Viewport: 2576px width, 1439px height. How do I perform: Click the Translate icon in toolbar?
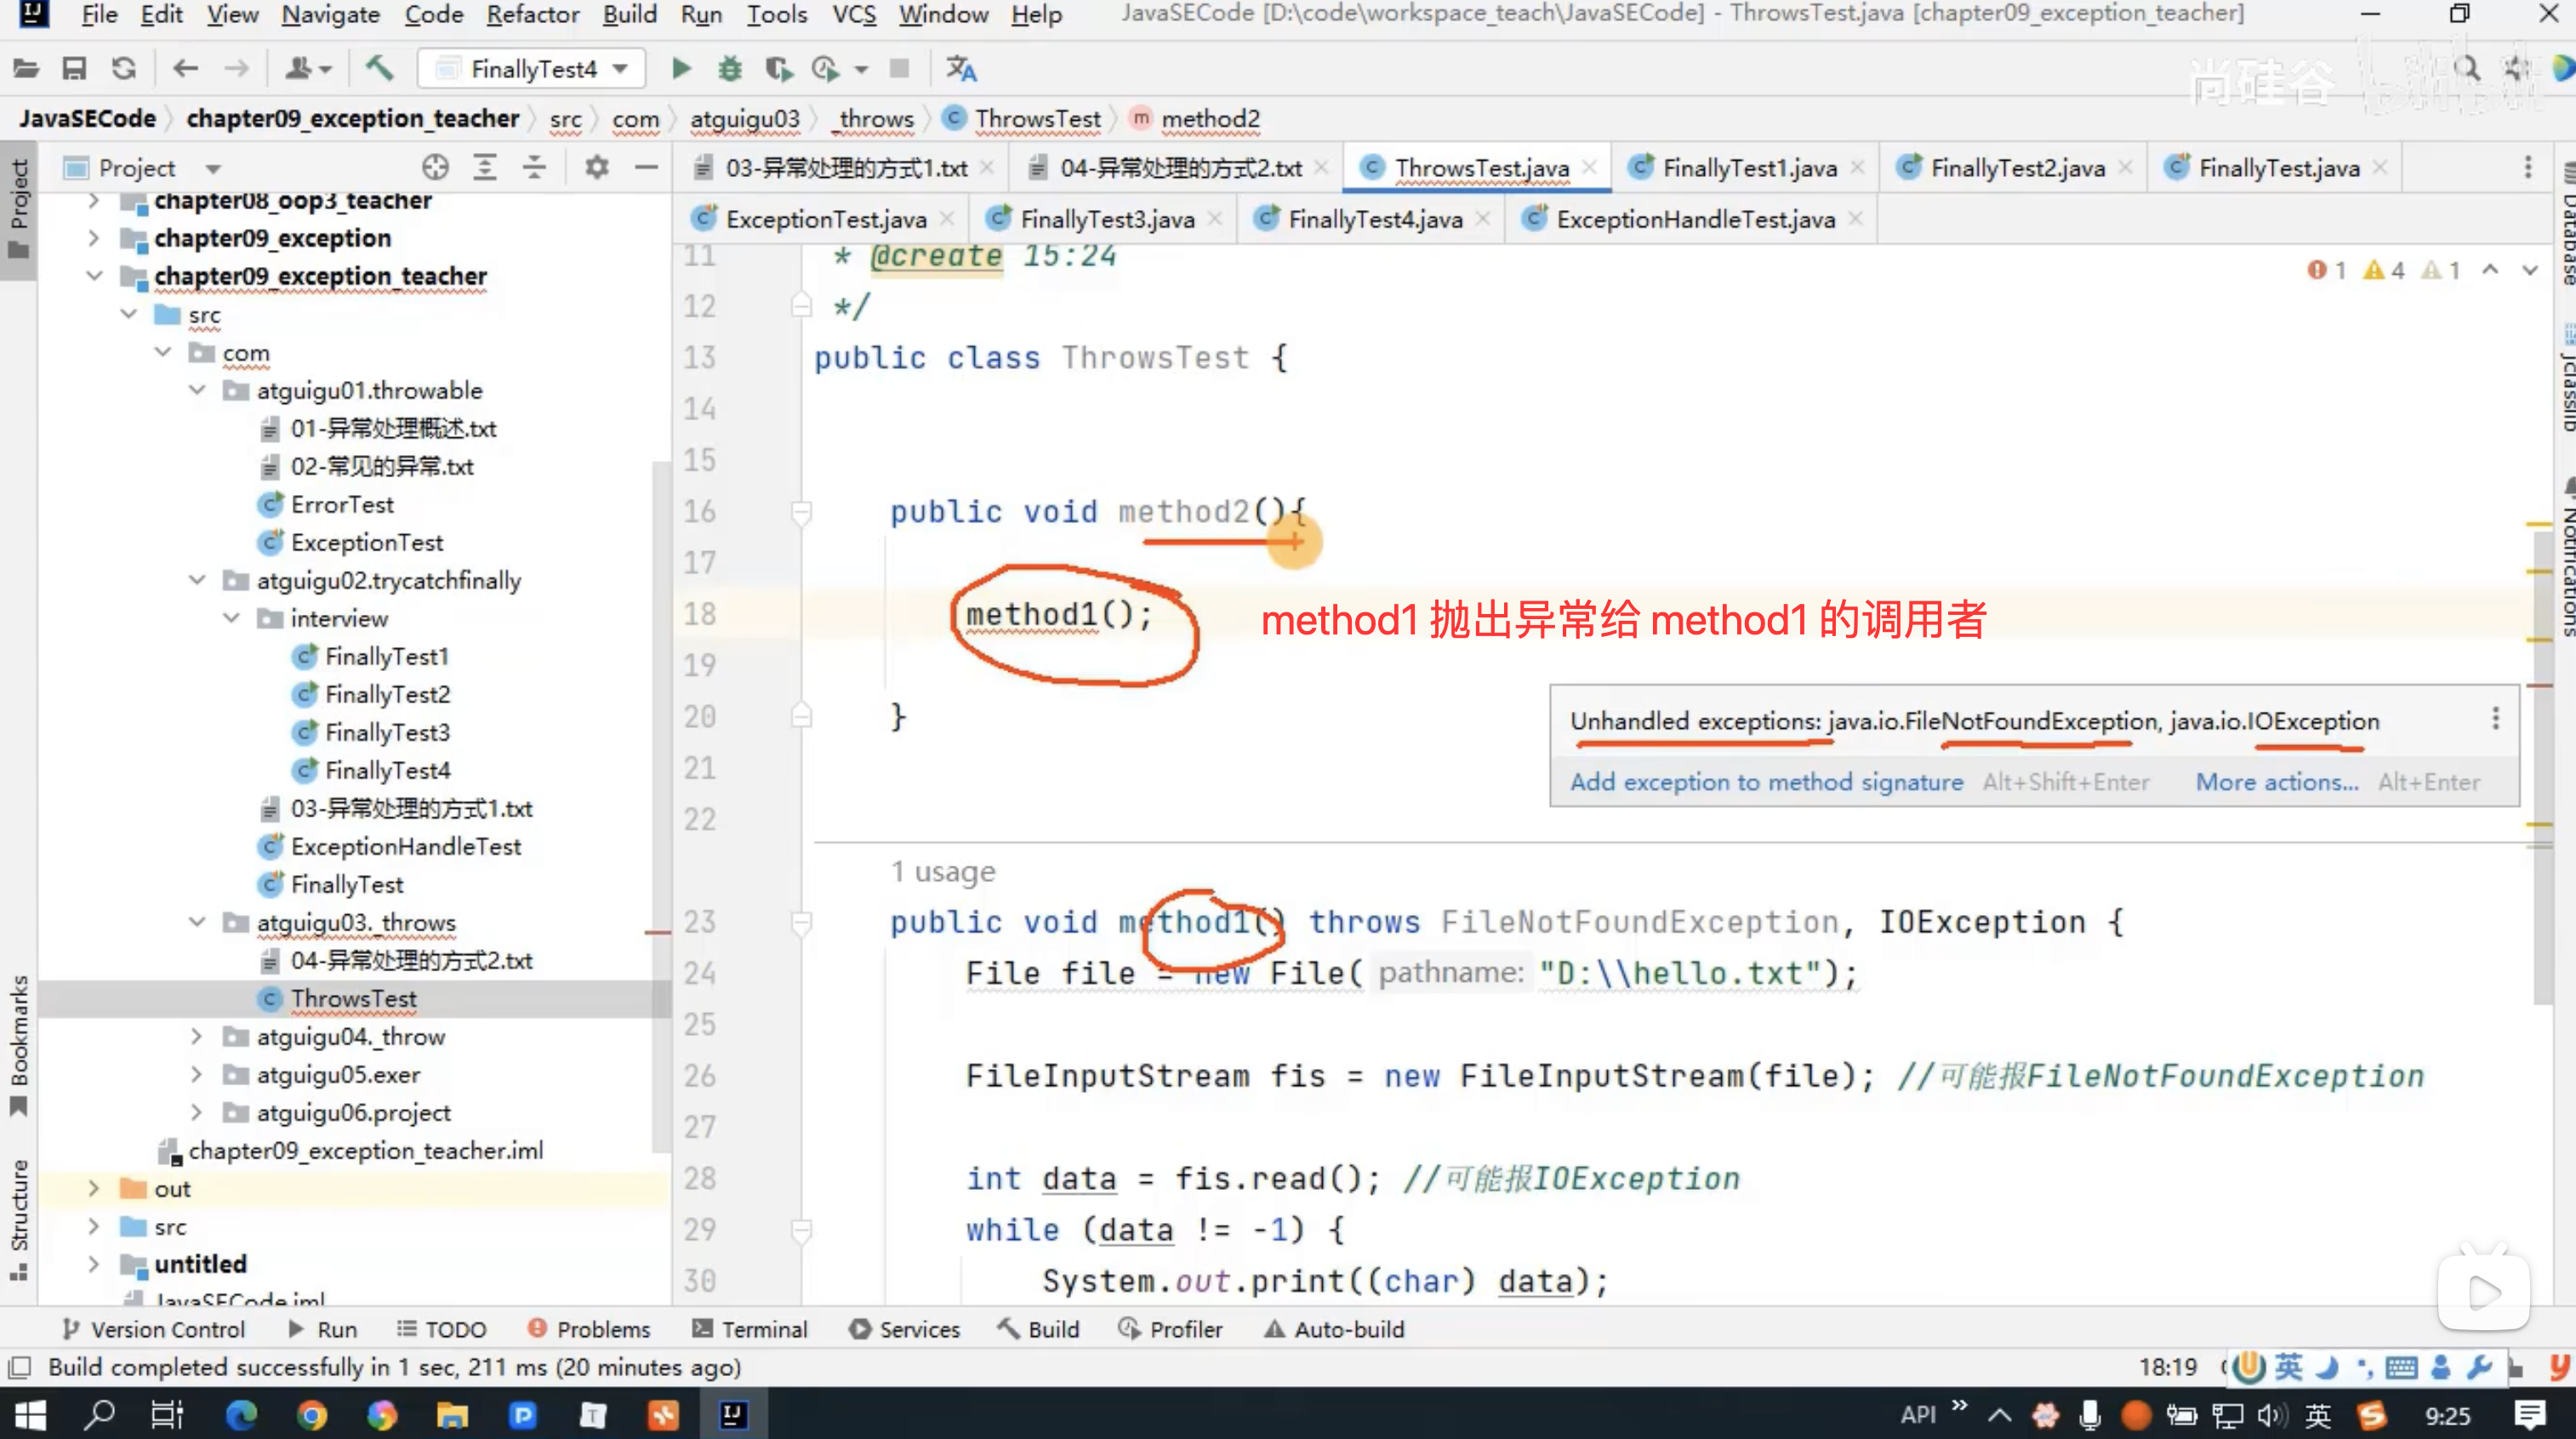(x=961, y=68)
